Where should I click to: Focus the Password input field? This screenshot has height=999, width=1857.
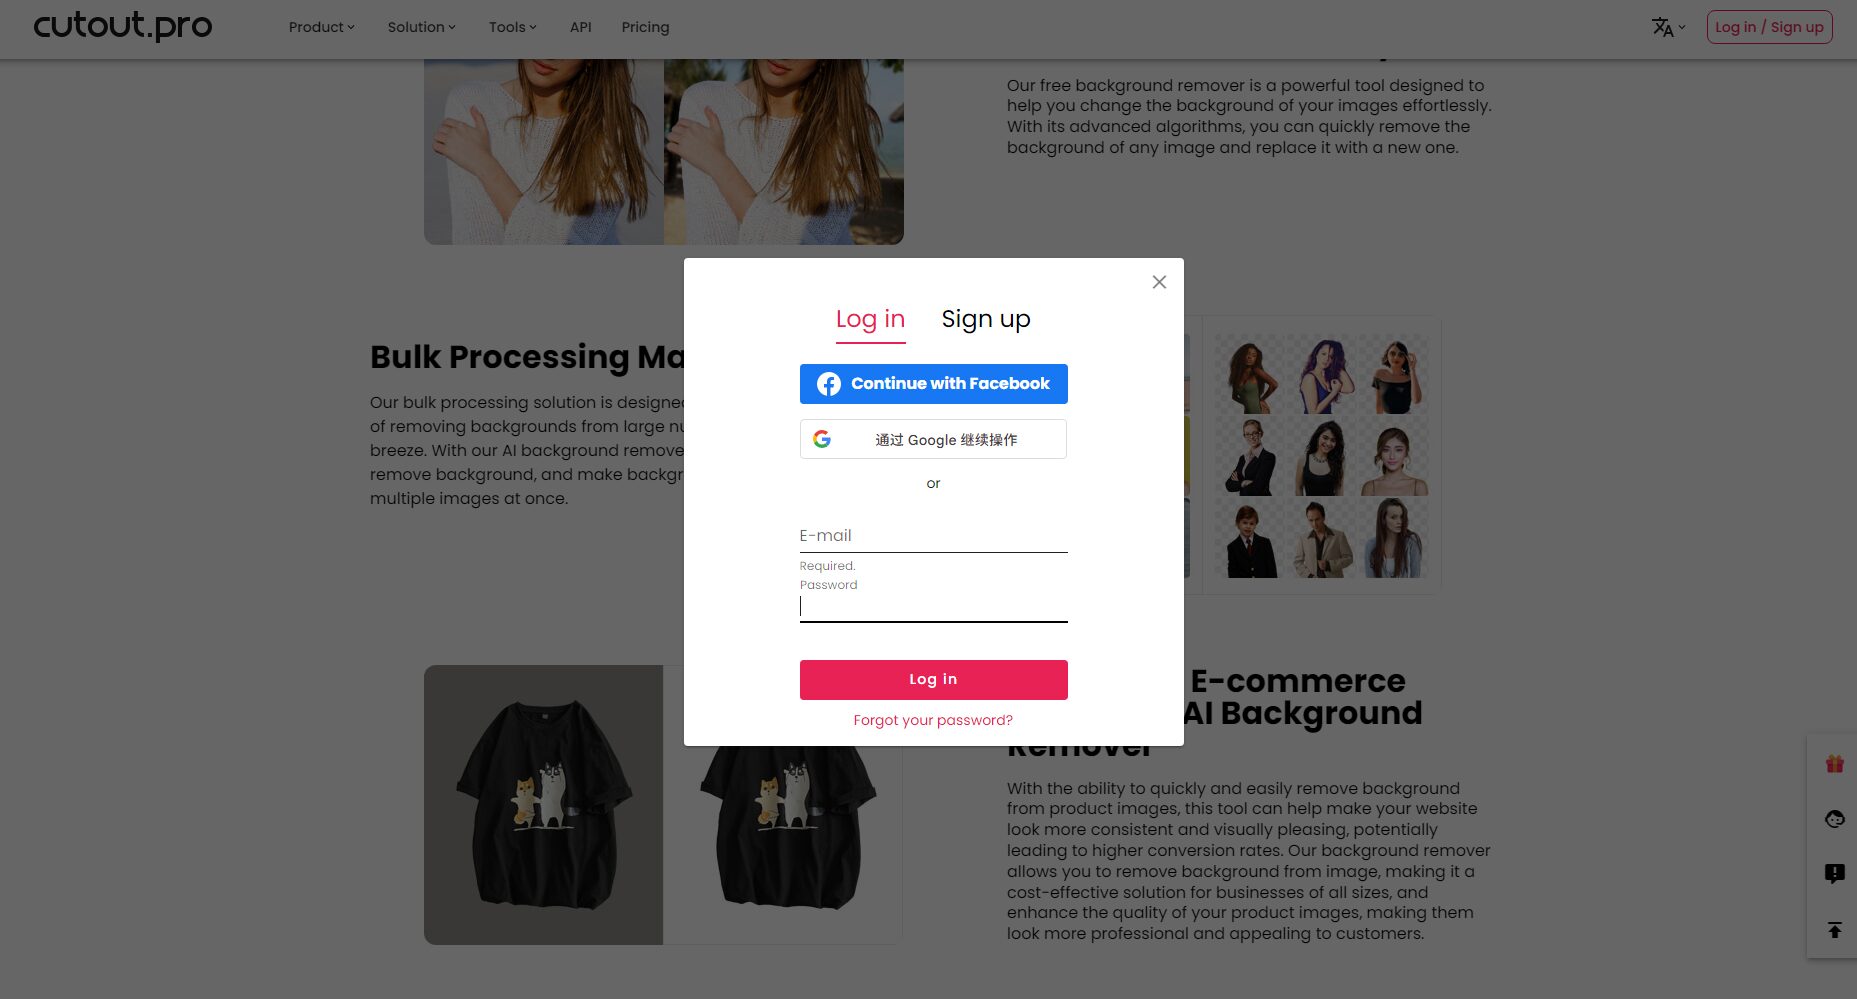pyautogui.click(x=933, y=606)
